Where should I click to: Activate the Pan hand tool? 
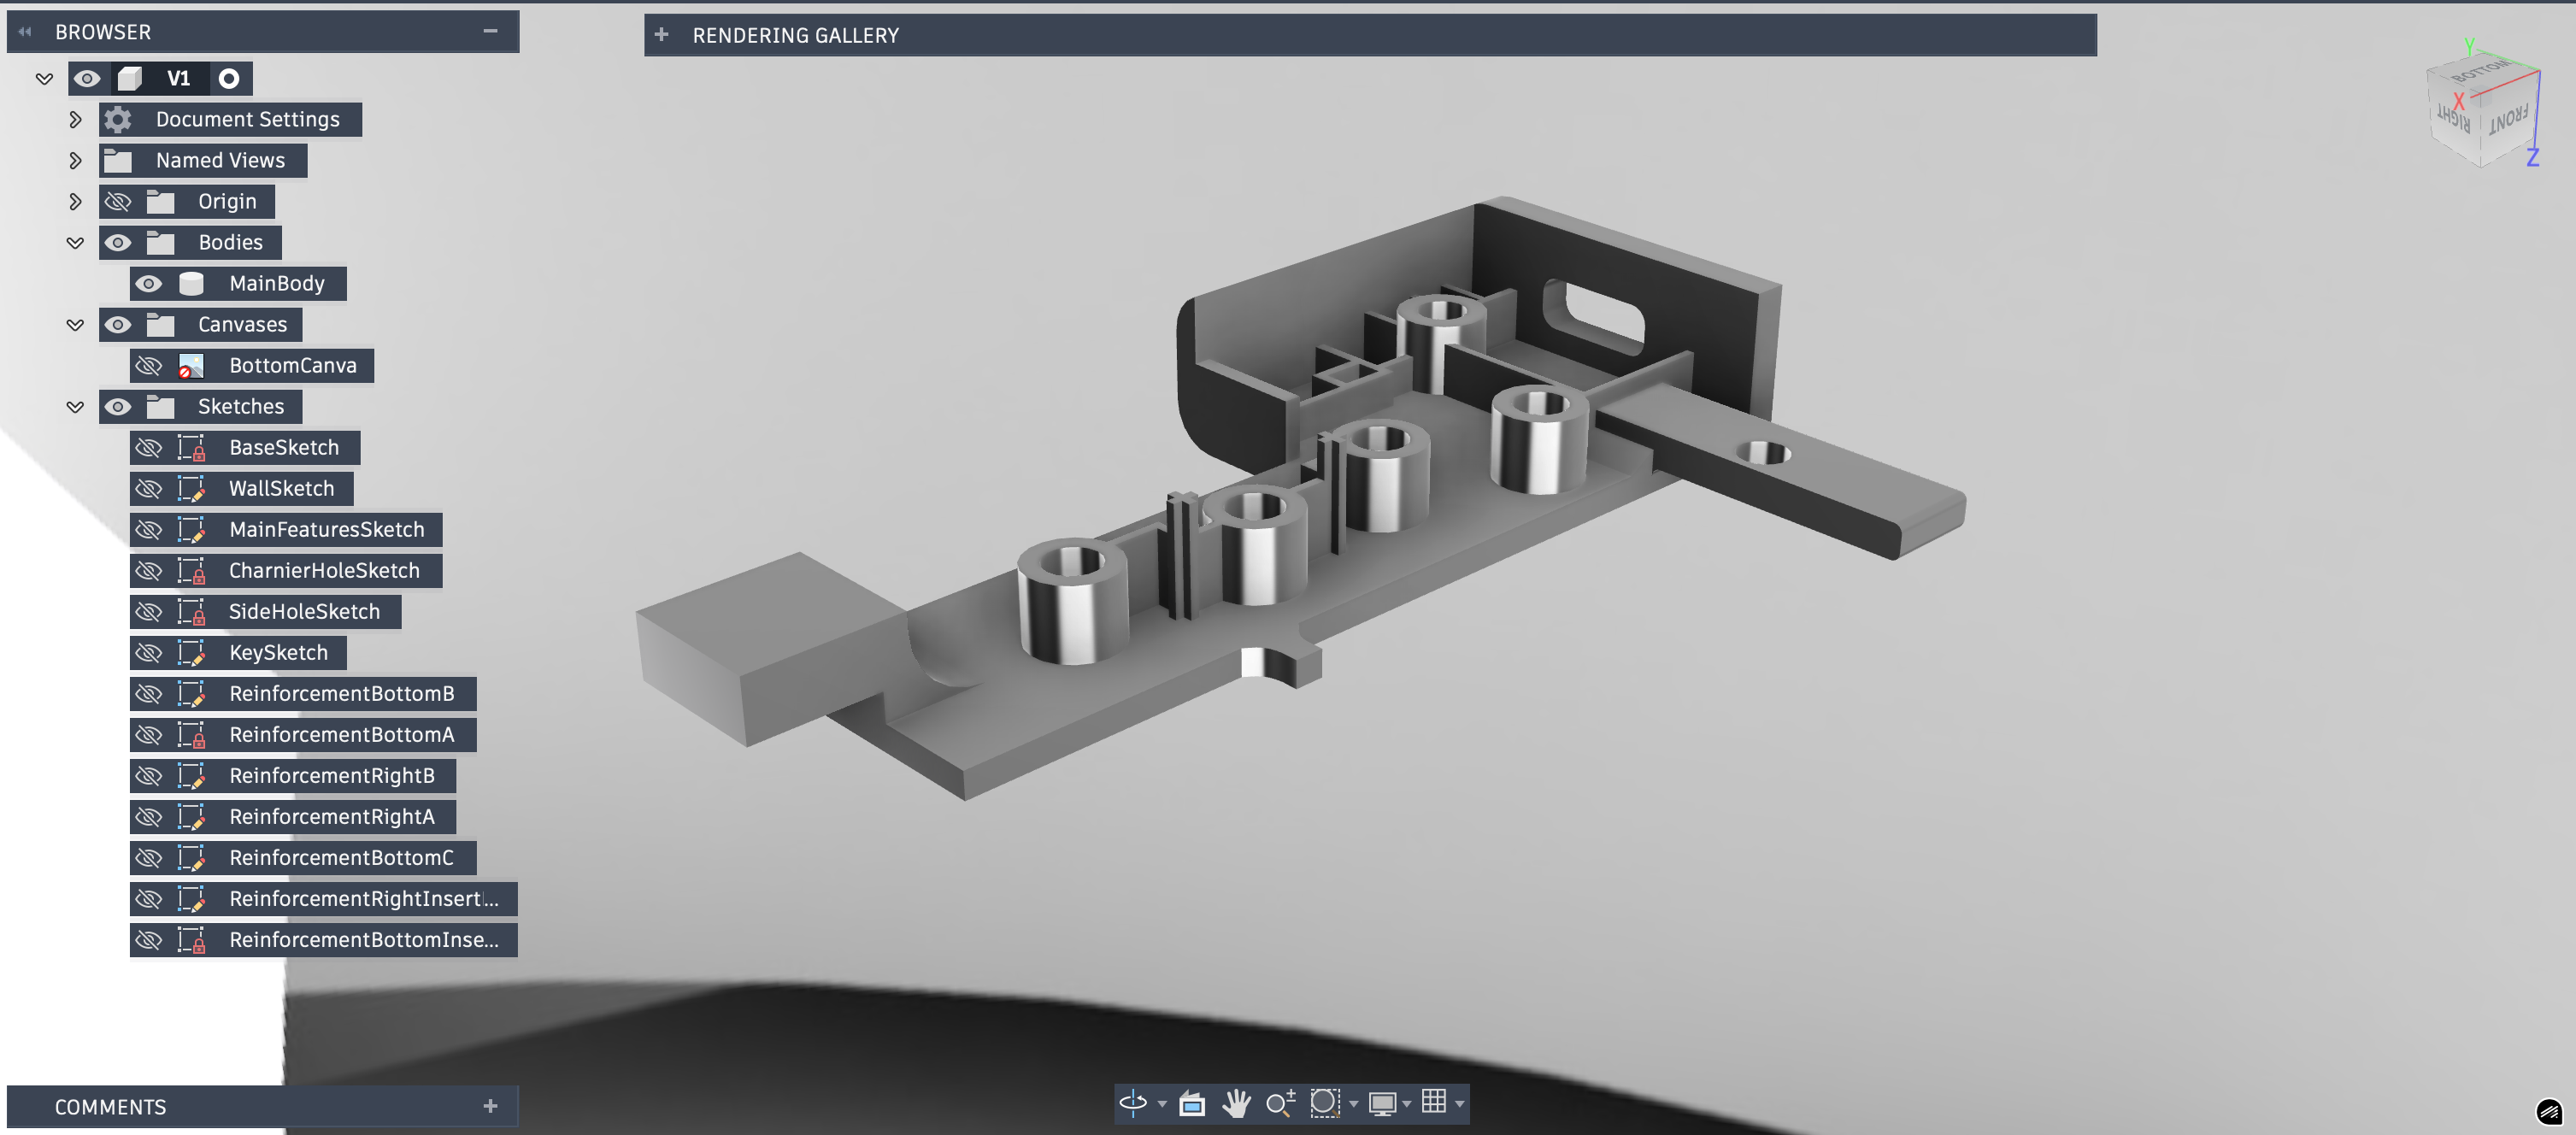click(x=1236, y=1103)
